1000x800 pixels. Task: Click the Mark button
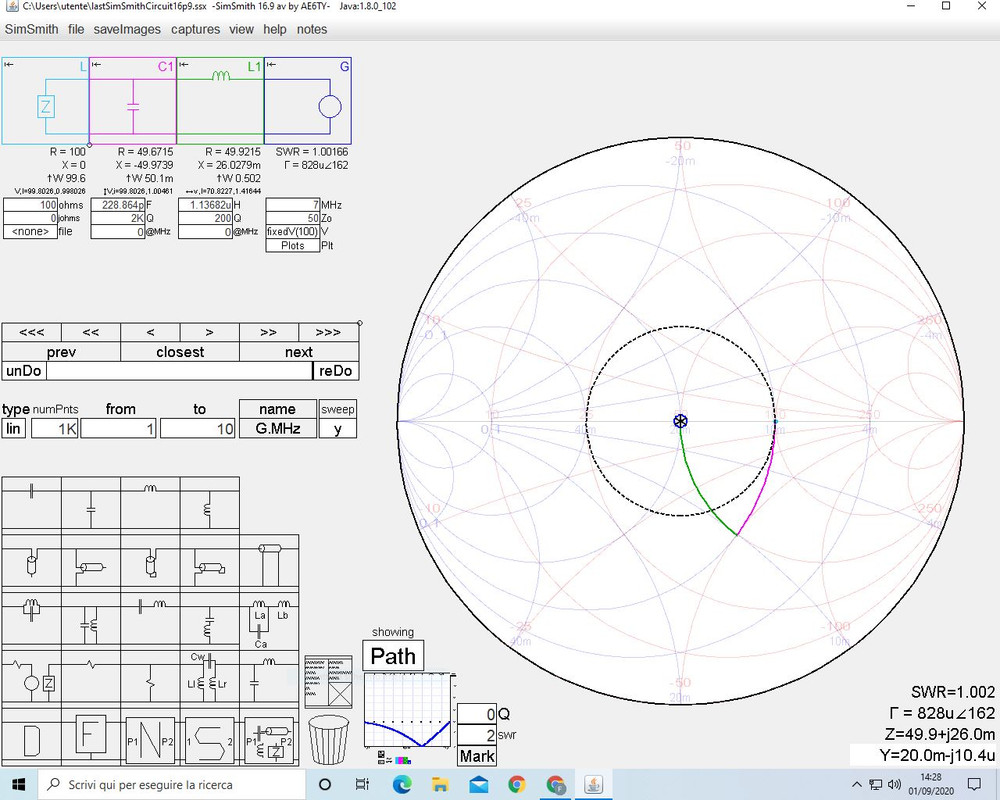(477, 757)
